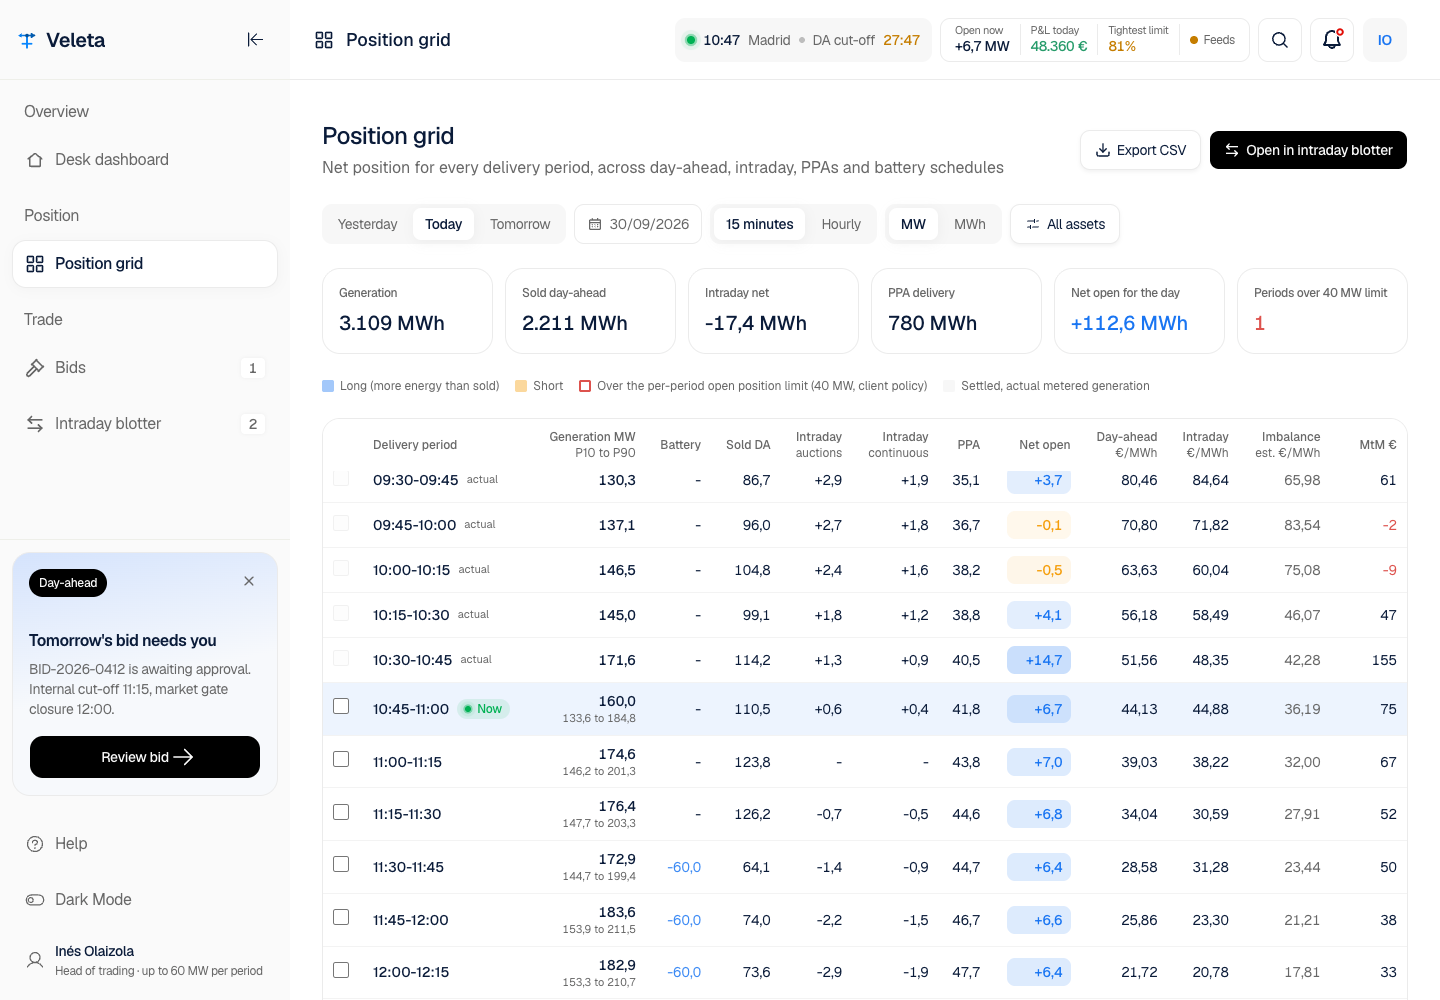Click the Intraday blotter arrows icon

[35, 424]
